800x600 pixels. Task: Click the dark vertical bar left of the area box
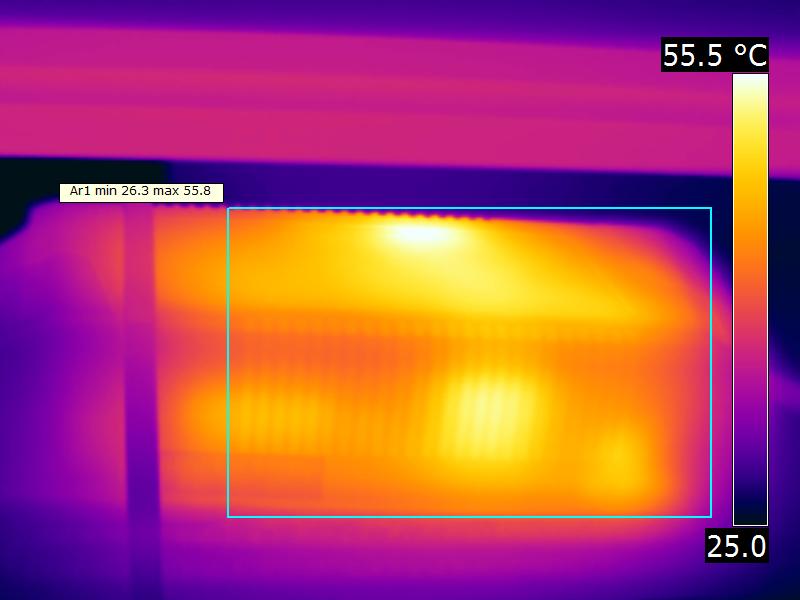[x=138, y=400]
